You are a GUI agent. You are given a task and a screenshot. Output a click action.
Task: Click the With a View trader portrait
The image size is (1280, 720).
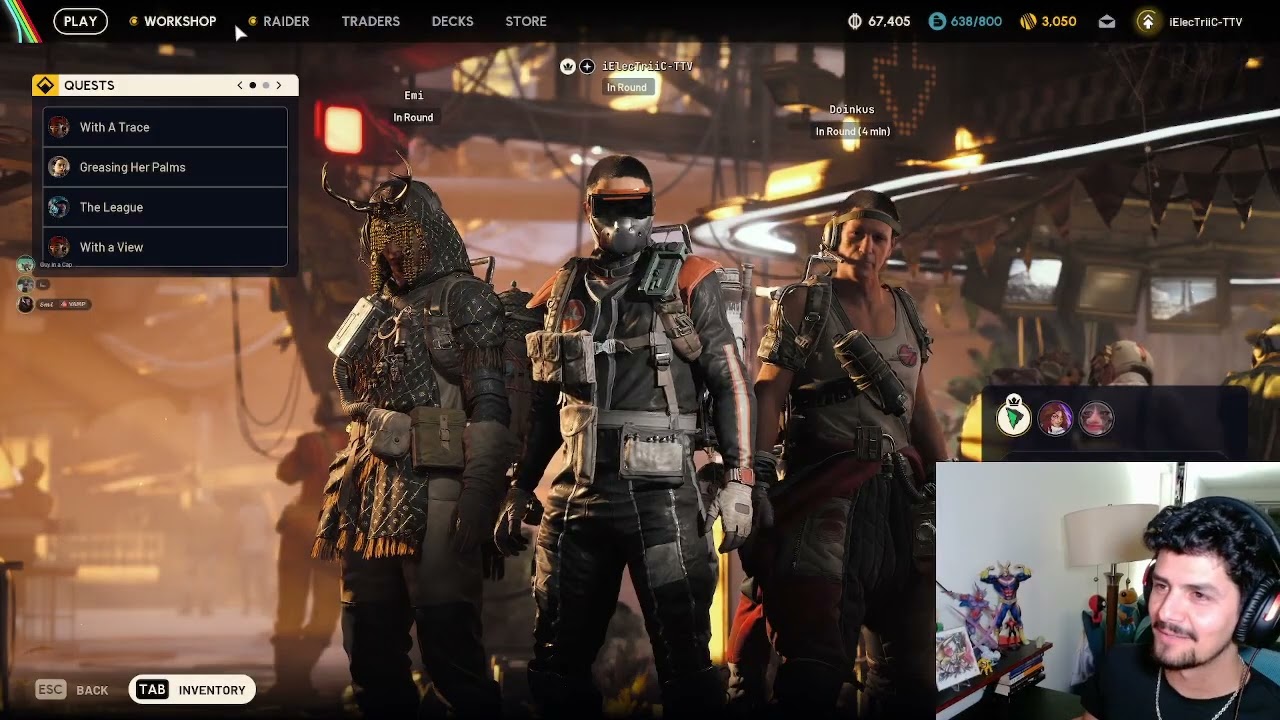click(x=59, y=247)
